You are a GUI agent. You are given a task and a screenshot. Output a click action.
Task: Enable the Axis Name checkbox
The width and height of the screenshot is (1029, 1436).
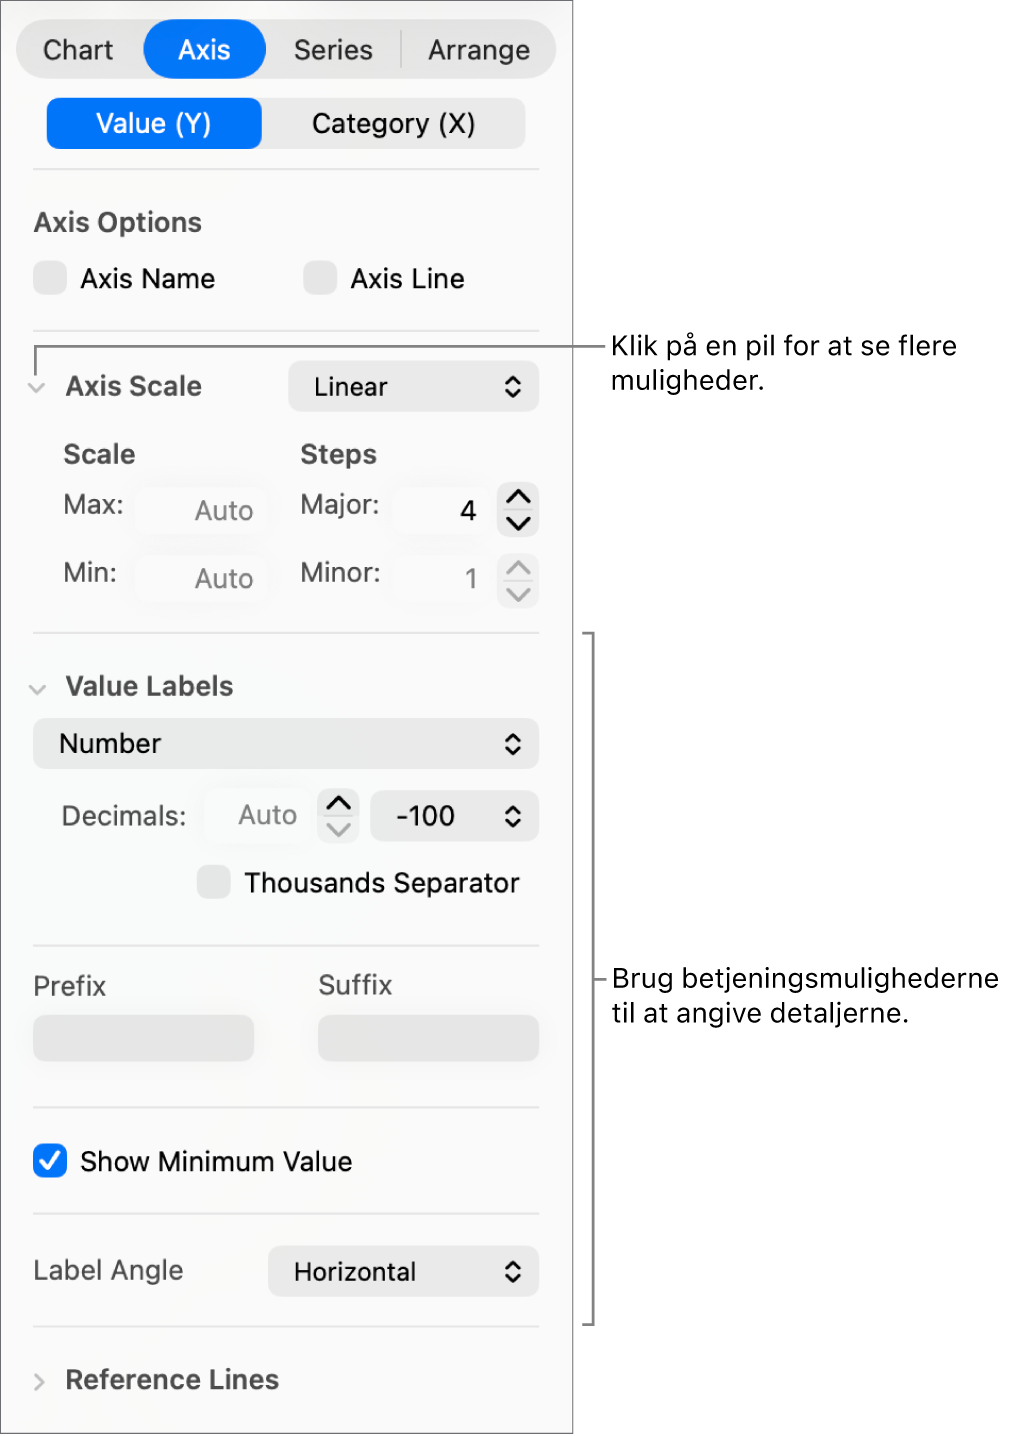[x=50, y=278]
